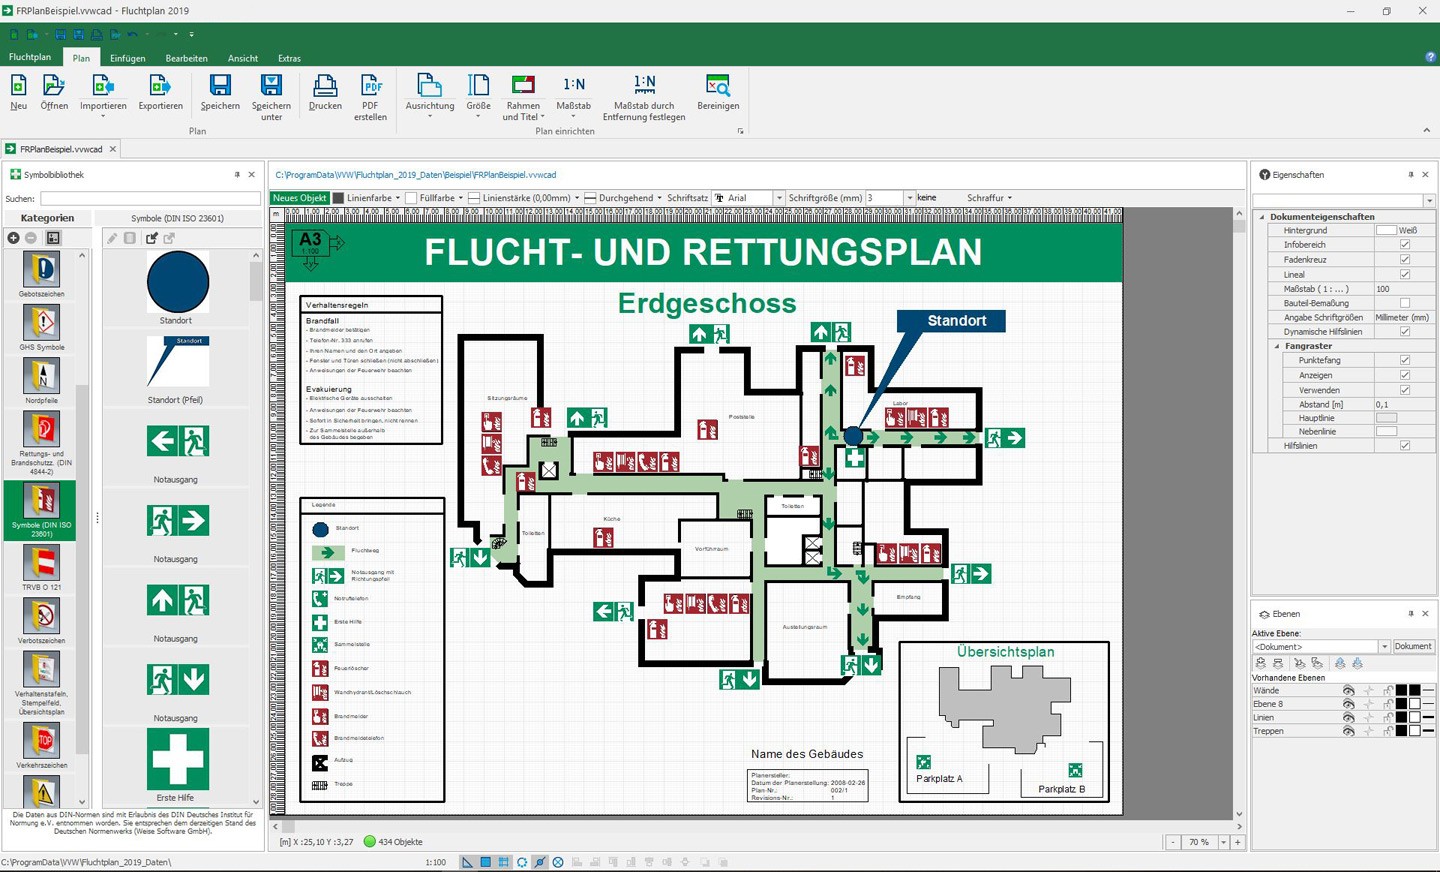The image size is (1440, 872).
Task: Select the Drucken print icon
Action: coord(325,91)
